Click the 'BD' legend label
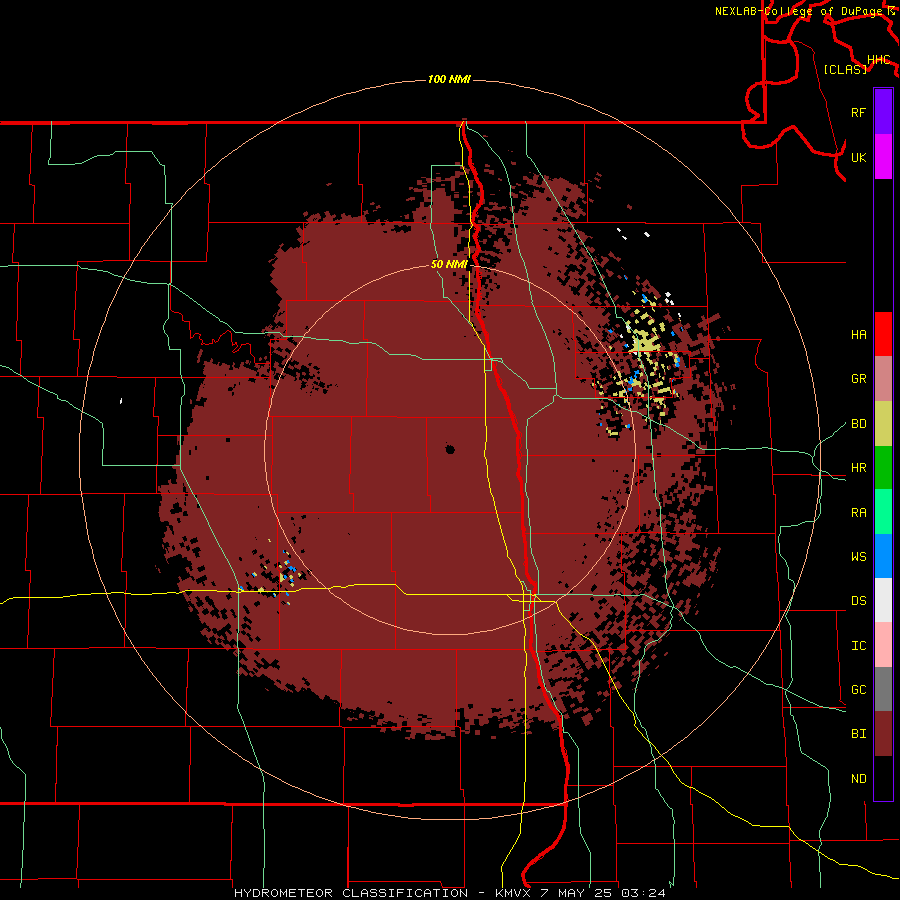Screen dimensions: 900x900 pos(859,424)
